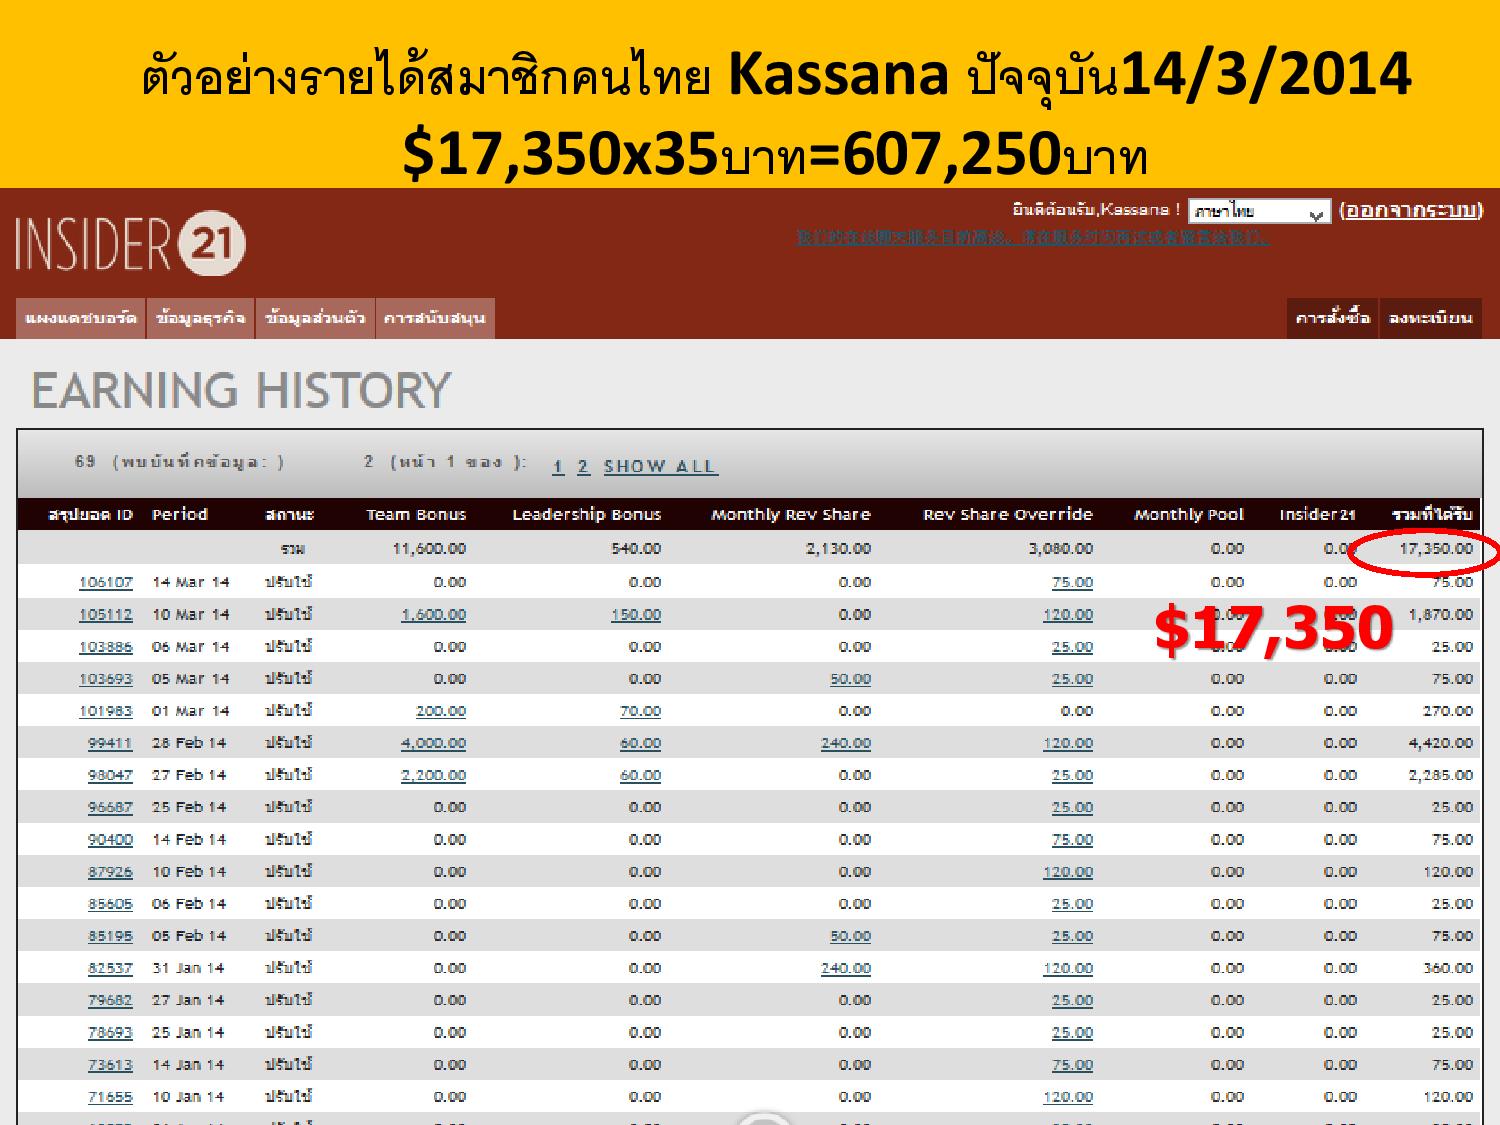
Task: Open the 50.00 Rev Share on 05 Mar 14
Action: pos(850,679)
